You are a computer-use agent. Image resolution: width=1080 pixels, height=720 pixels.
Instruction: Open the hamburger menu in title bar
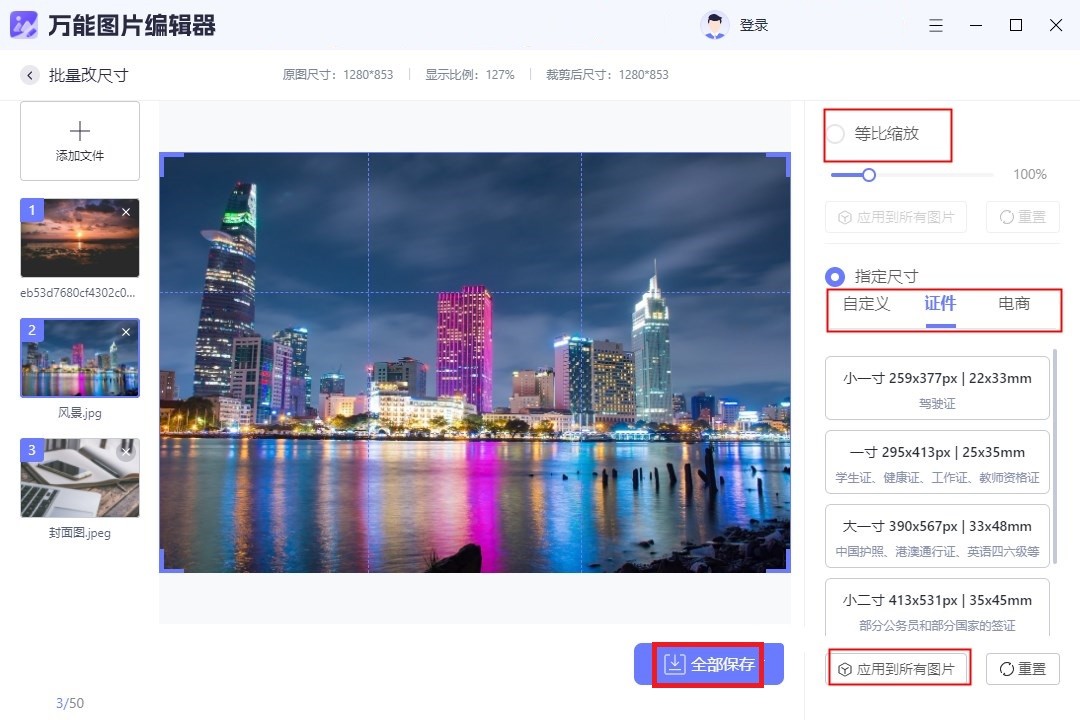click(936, 24)
